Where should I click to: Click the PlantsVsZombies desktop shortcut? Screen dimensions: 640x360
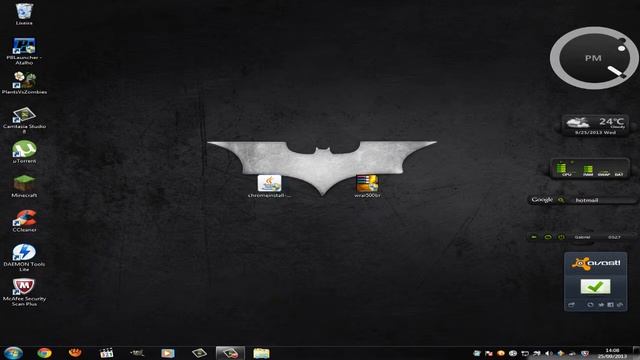[24, 83]
